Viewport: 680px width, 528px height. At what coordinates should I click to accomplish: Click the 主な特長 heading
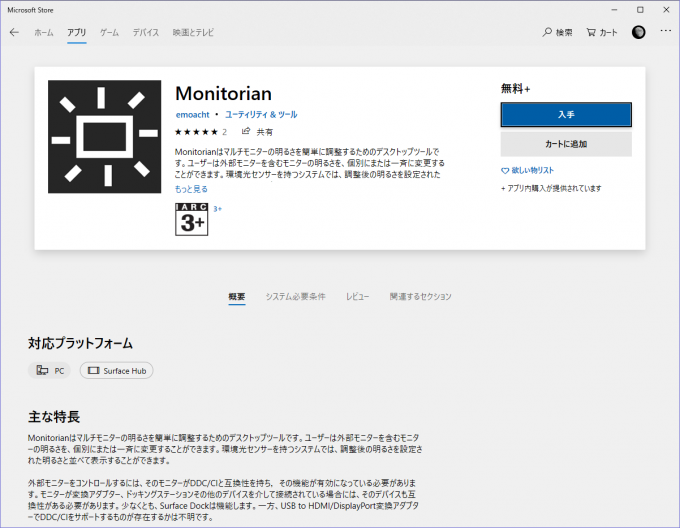54,417
